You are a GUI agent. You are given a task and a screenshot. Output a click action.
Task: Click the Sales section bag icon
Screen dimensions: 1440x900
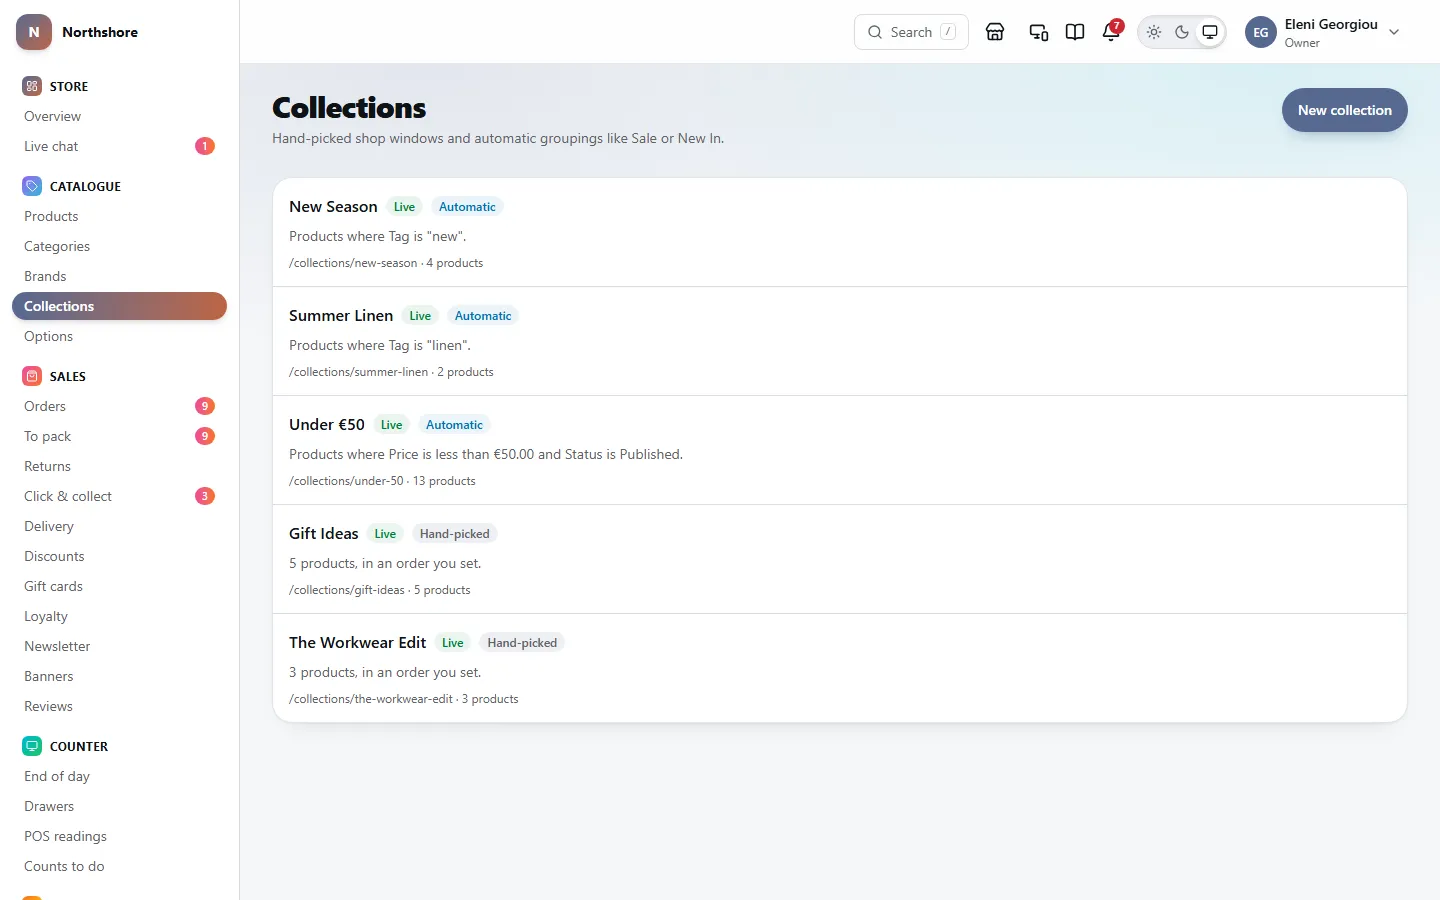click(32, 376)
